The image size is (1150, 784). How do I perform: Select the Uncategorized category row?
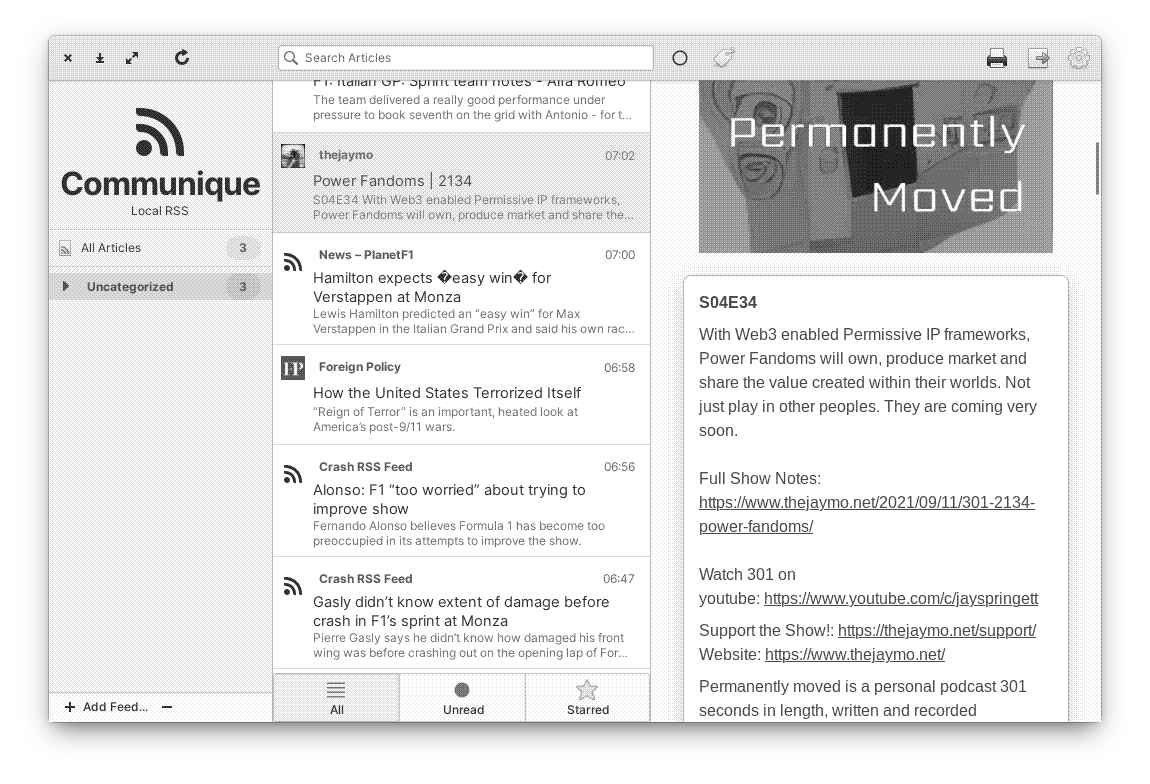point(161,286)
